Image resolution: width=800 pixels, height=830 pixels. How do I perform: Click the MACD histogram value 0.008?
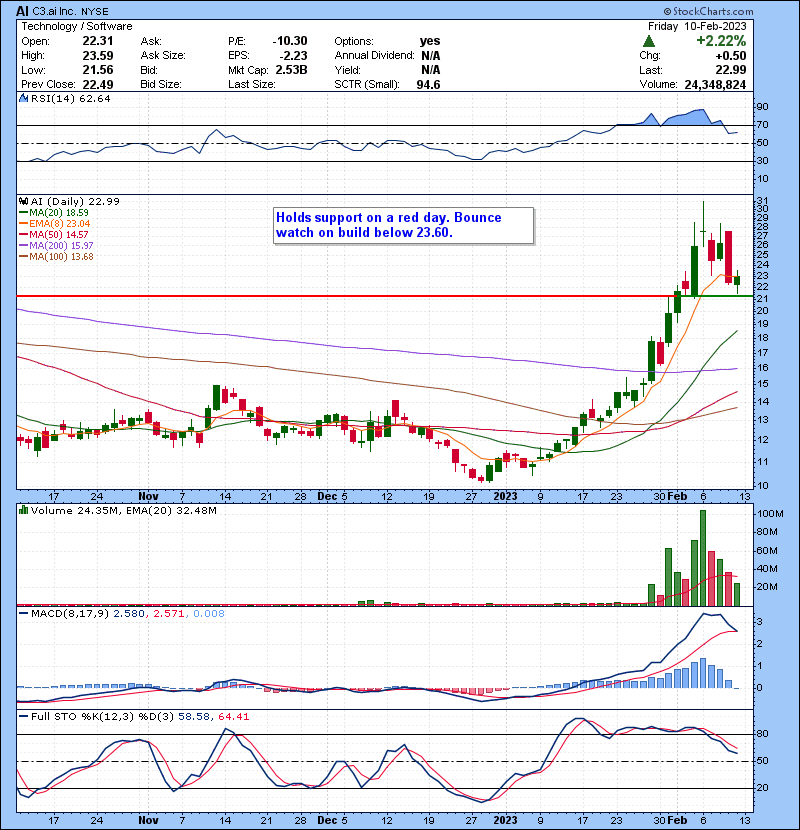coord(209,614)
